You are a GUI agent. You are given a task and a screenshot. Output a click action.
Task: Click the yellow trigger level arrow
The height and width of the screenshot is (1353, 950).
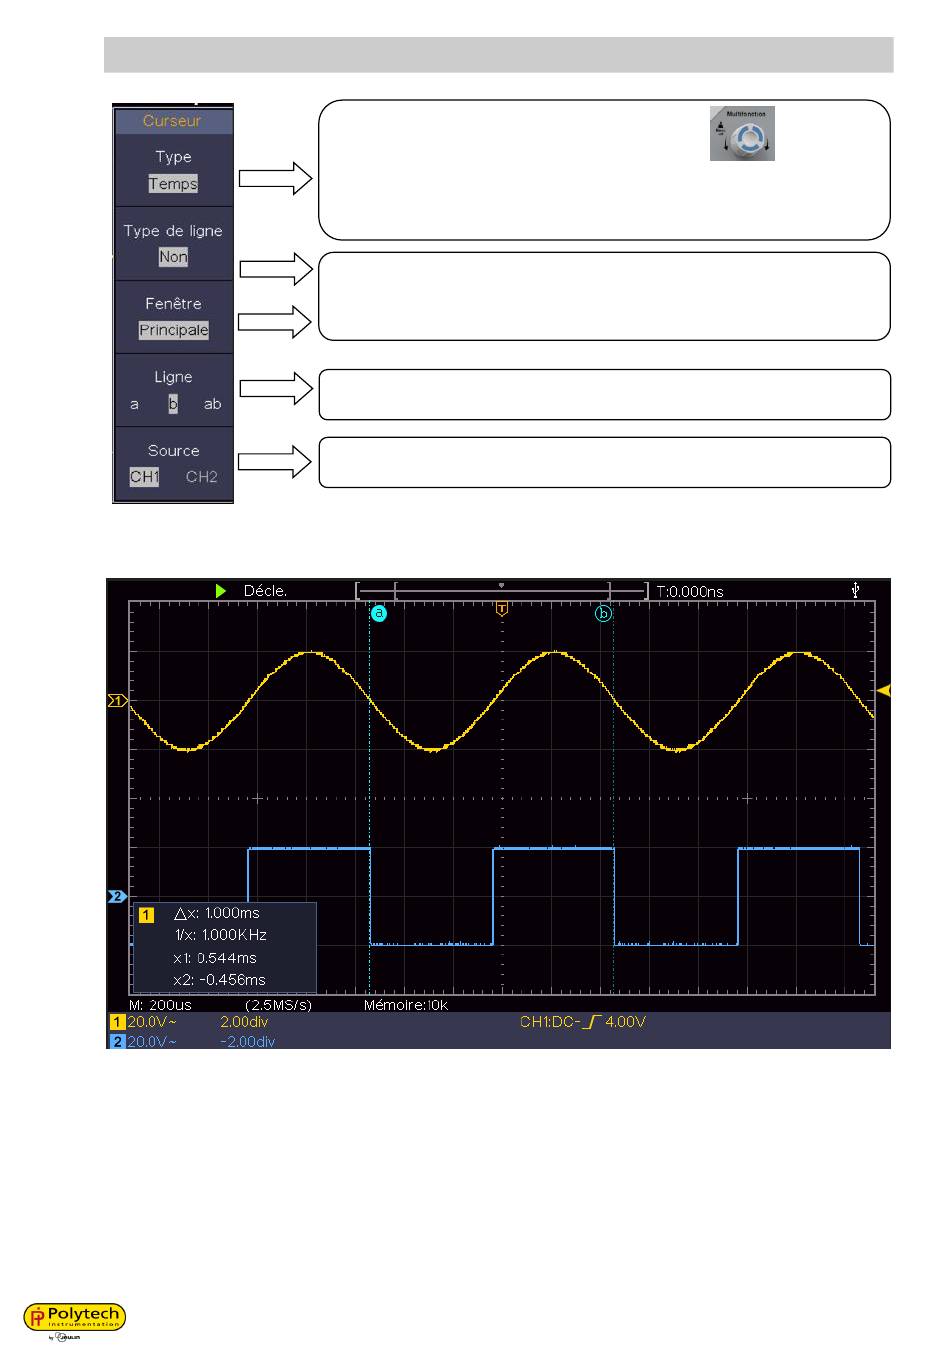[883, 691]
